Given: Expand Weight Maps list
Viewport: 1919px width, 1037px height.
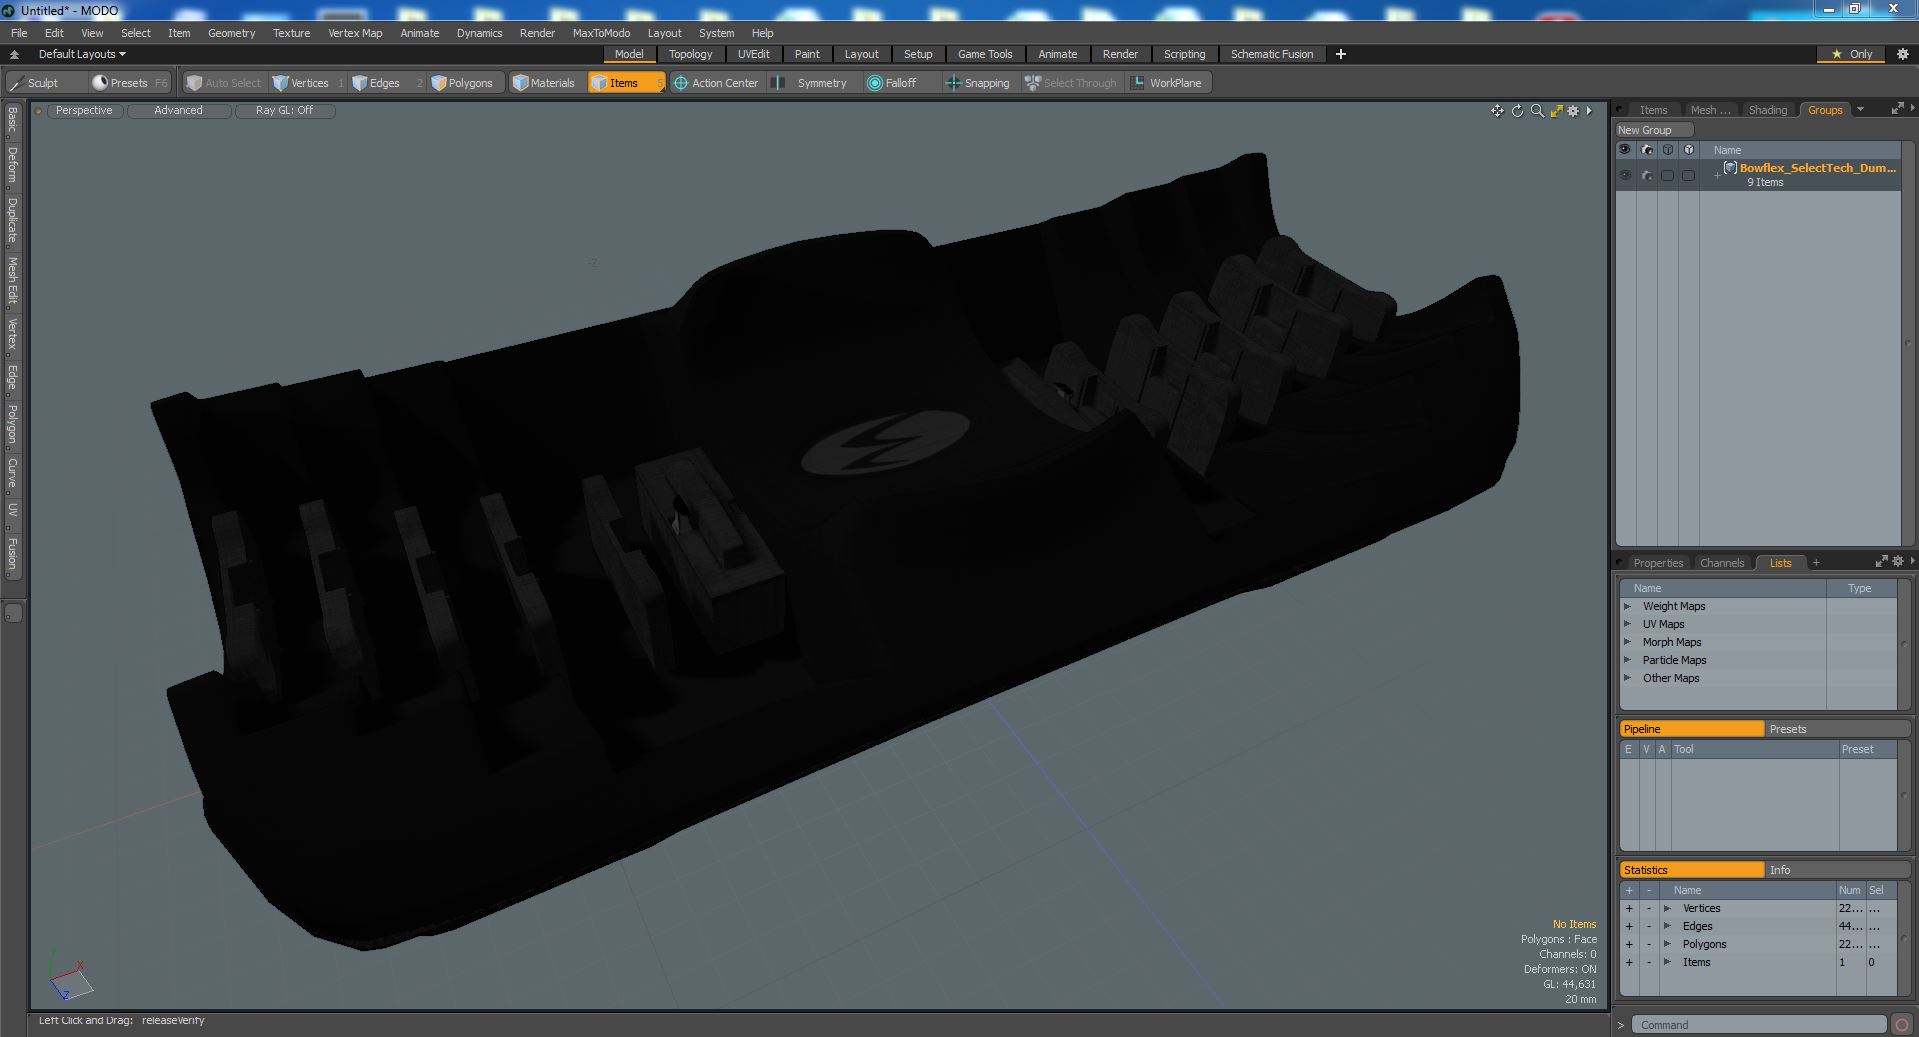Looking at the screenshot, I should click(1627, 606).
